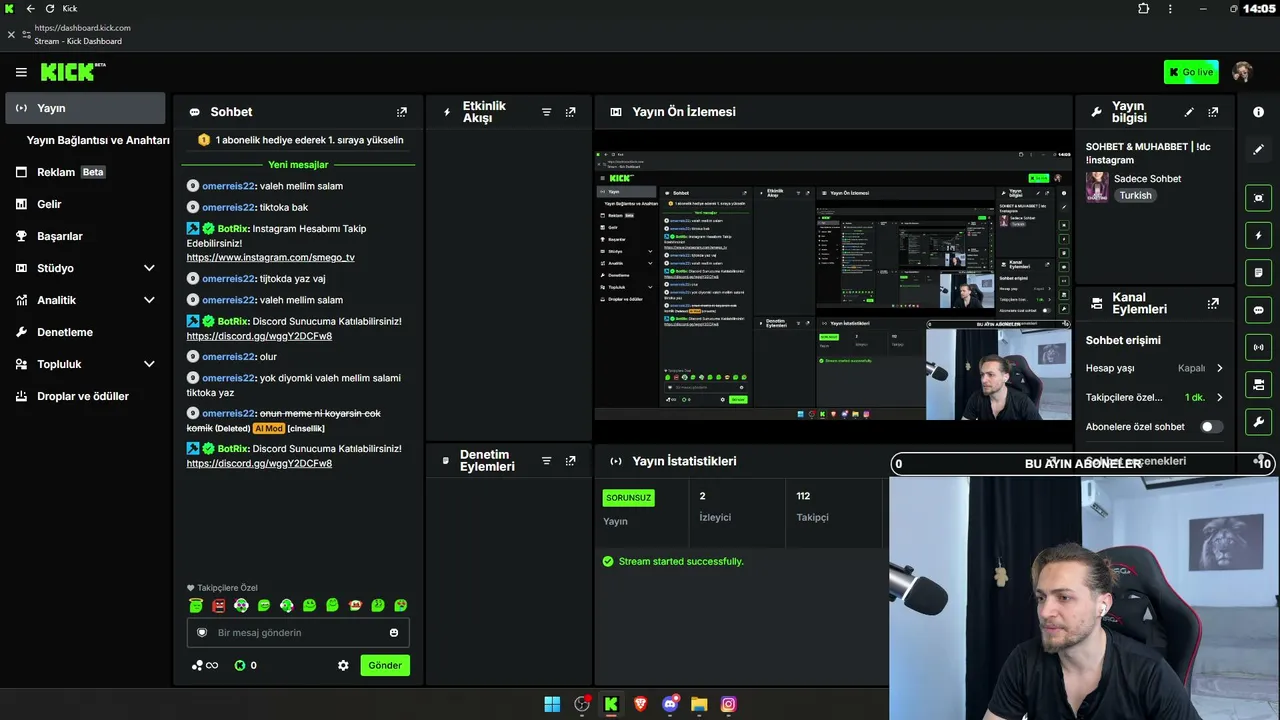The image size is (1280, 720).
Task: Toggle the broadcast stats widget in right sidebar
Action: click(x=1258, y=347)
